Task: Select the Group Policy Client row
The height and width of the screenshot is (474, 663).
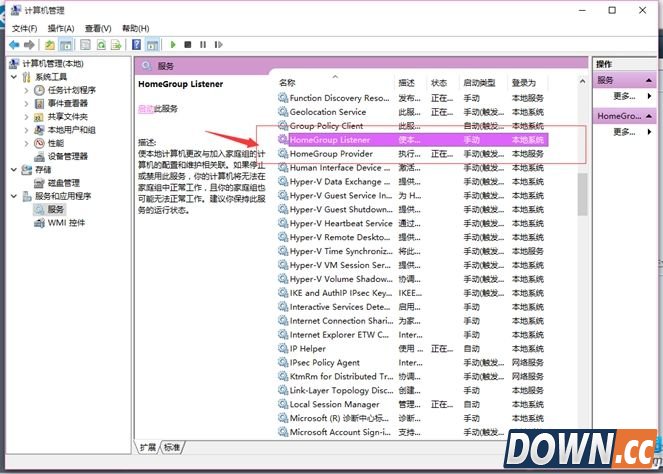Action: coord(413,126)
